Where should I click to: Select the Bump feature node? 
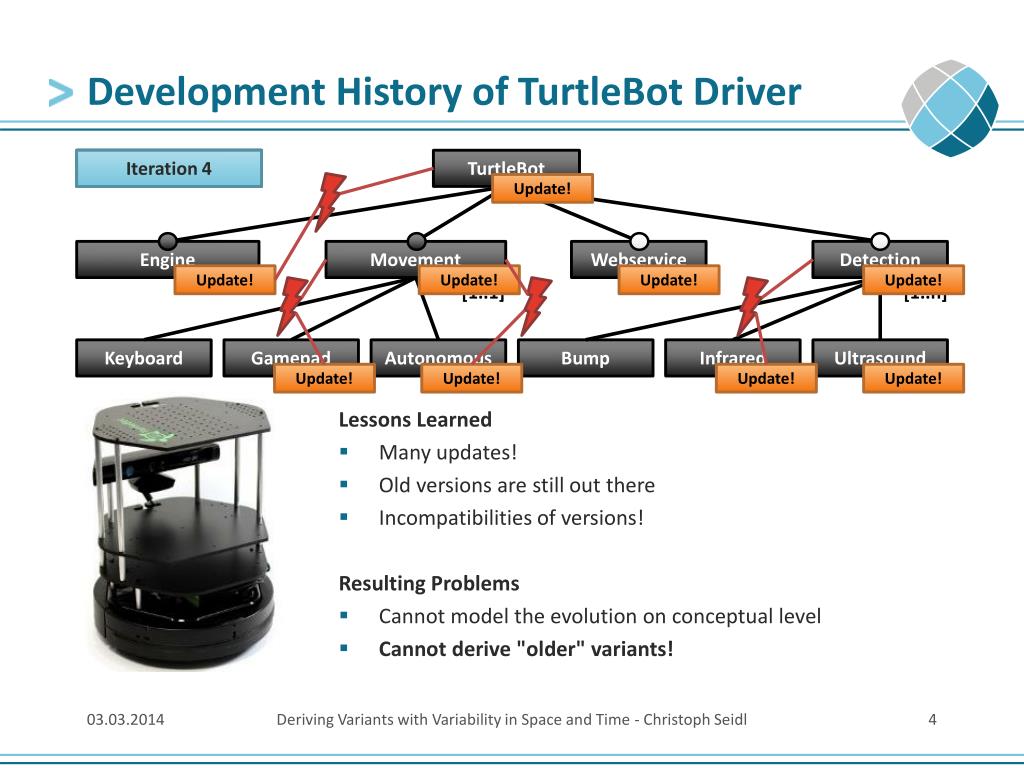coord(586,358)
